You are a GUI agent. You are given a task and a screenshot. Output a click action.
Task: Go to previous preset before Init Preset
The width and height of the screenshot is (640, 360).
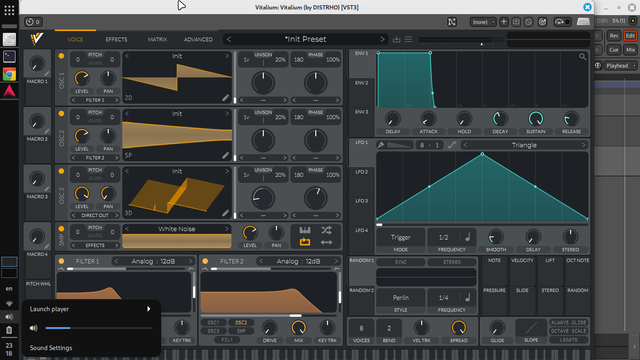coord(229,39)
